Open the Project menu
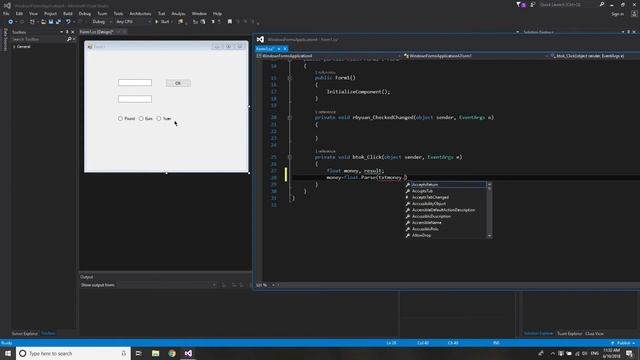The height and width of the screenshot is (360, 640). pyautogui.click(x=50, y=13)
